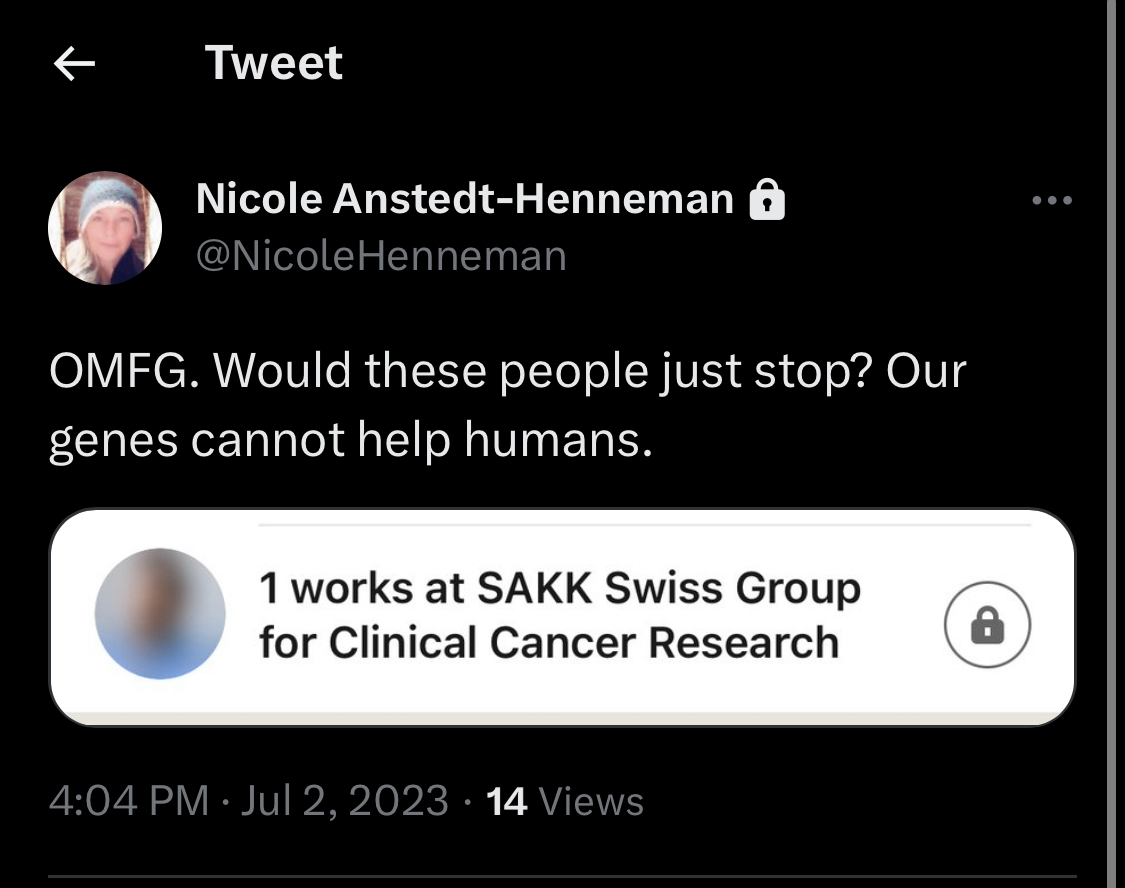Open the 14 Views count
The width and height of the screenshot is (1125, 888).
point(506,801)
